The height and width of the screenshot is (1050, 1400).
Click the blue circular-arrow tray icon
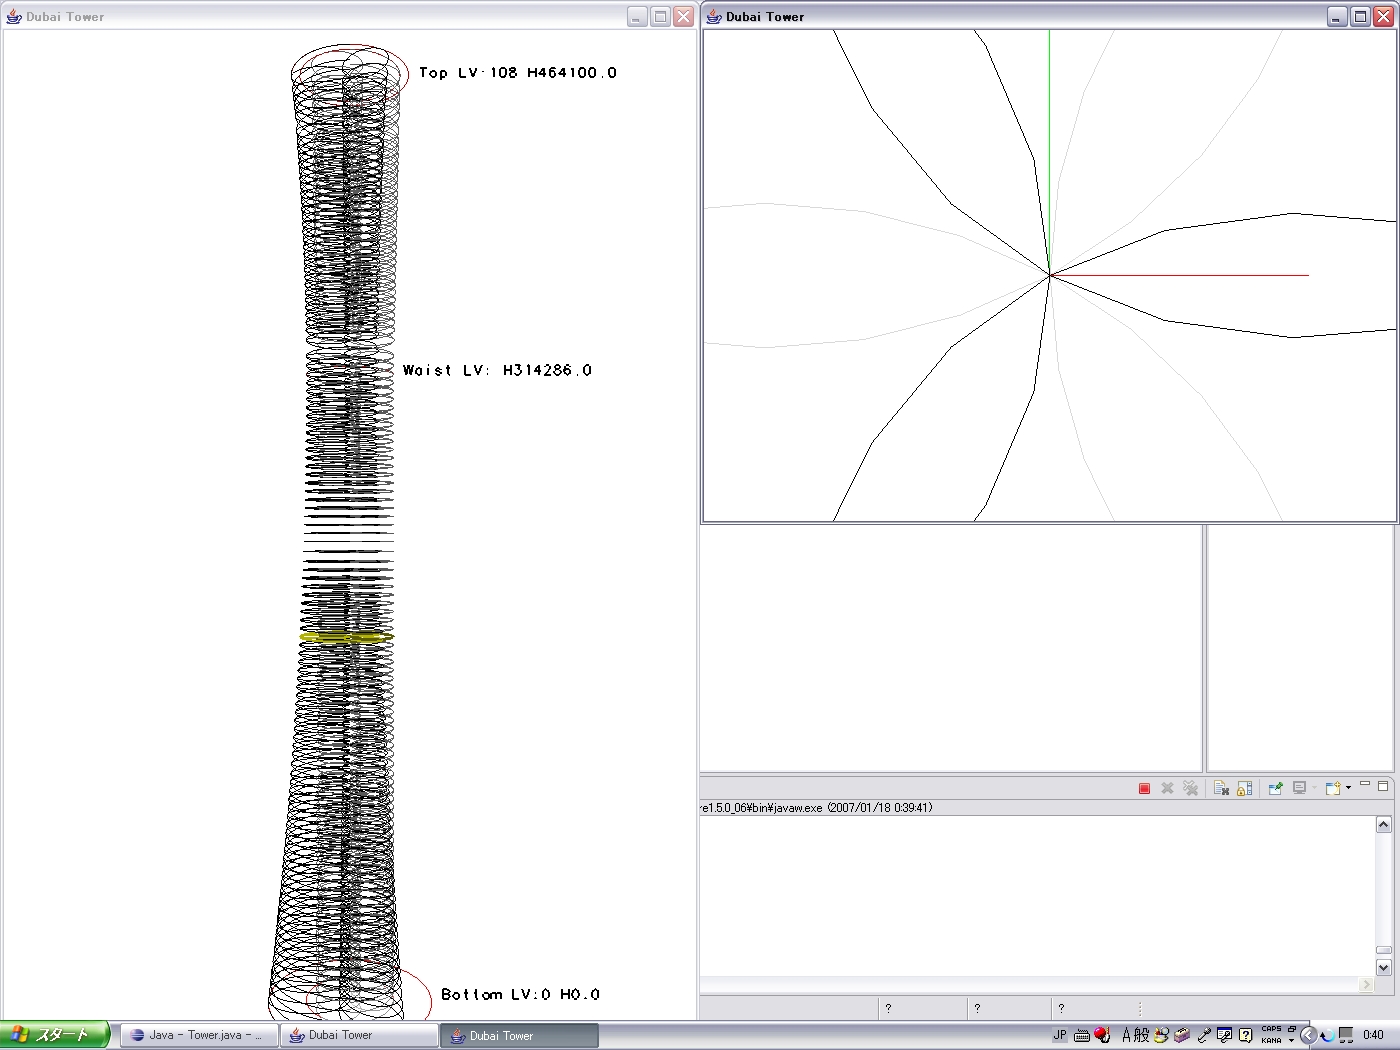[1327, 1035]
